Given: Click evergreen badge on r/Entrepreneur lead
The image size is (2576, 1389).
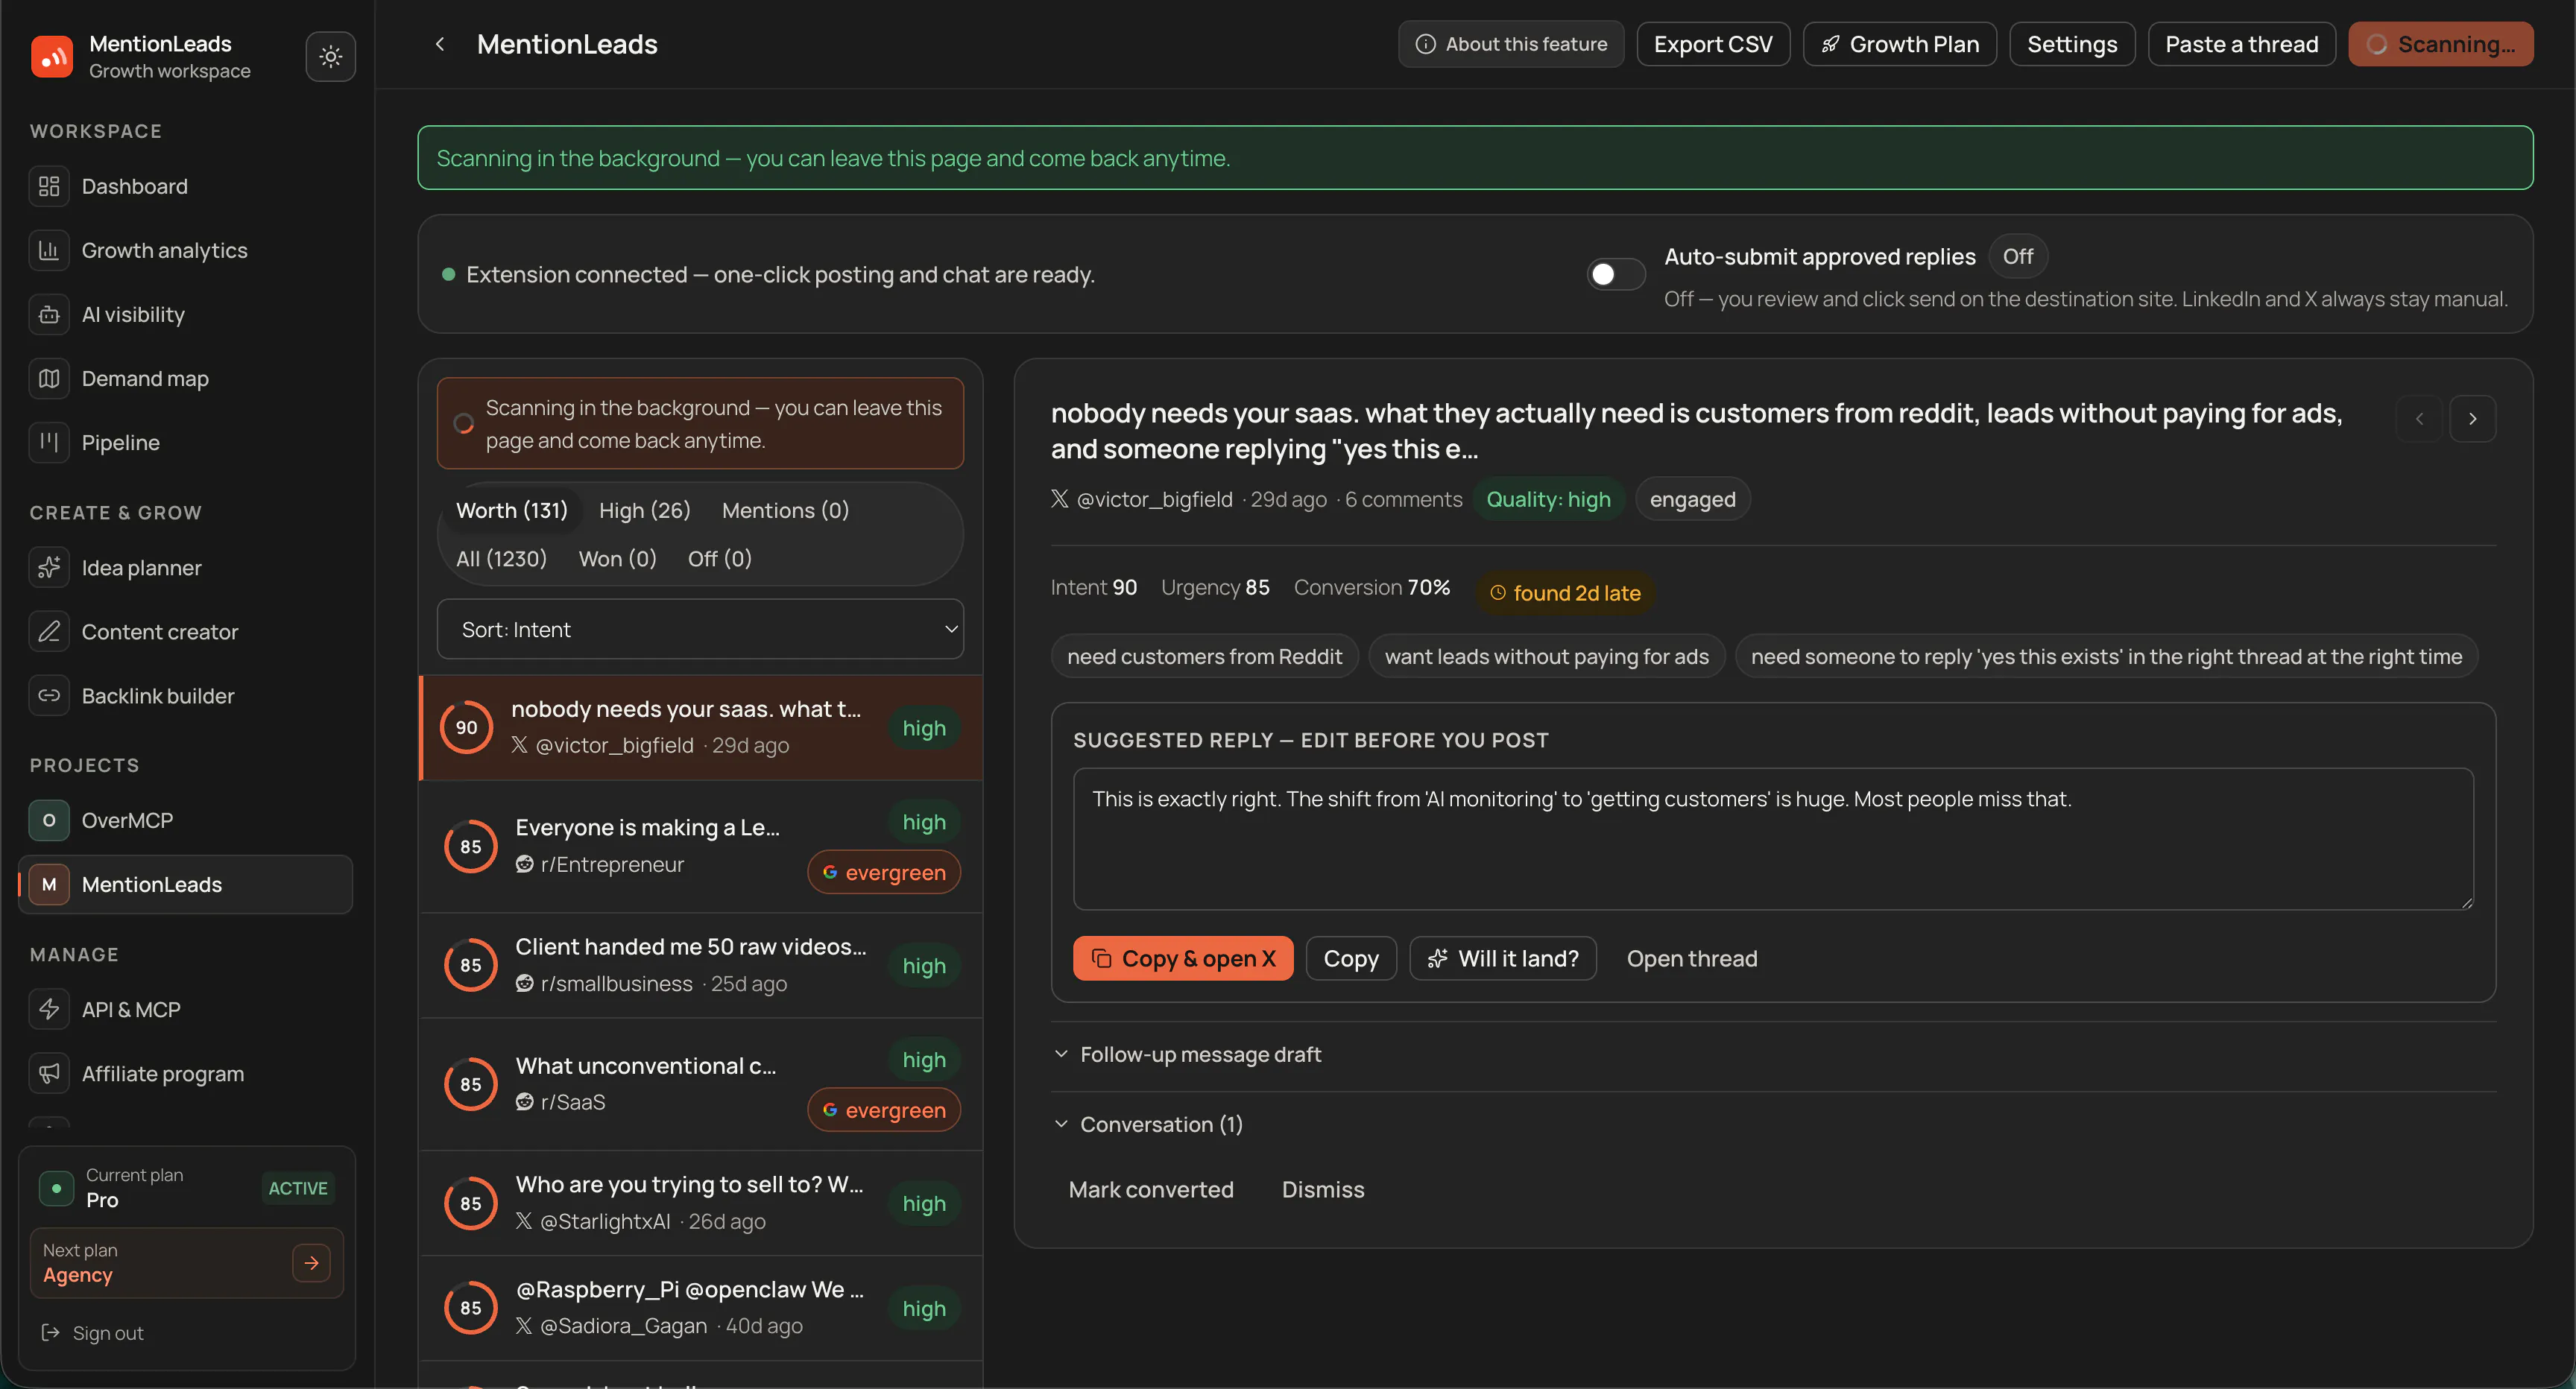Looking at the screenshot, I should 884,872.
